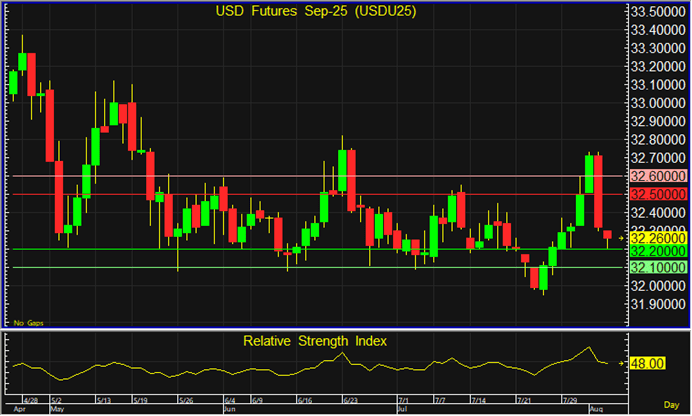The height and width of the screenshot is (416, 692).
Task: Click the RSI arrow marker beside 48.00
Action: (622, 363)
